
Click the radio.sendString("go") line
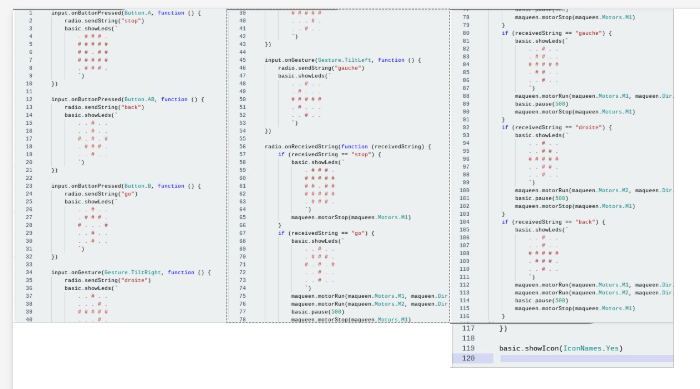coord(101,194)
